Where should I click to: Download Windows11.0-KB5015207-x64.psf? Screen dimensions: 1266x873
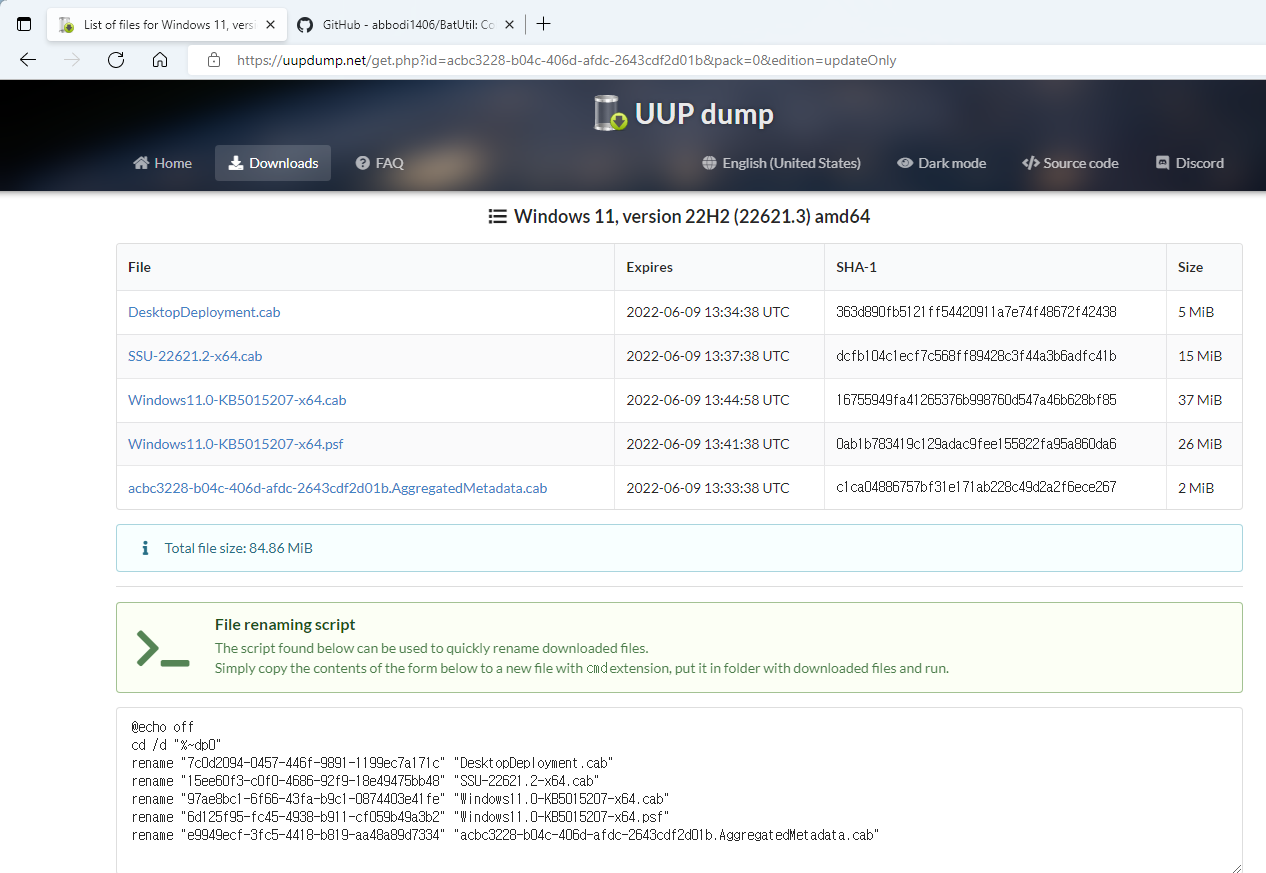(236, 444)
